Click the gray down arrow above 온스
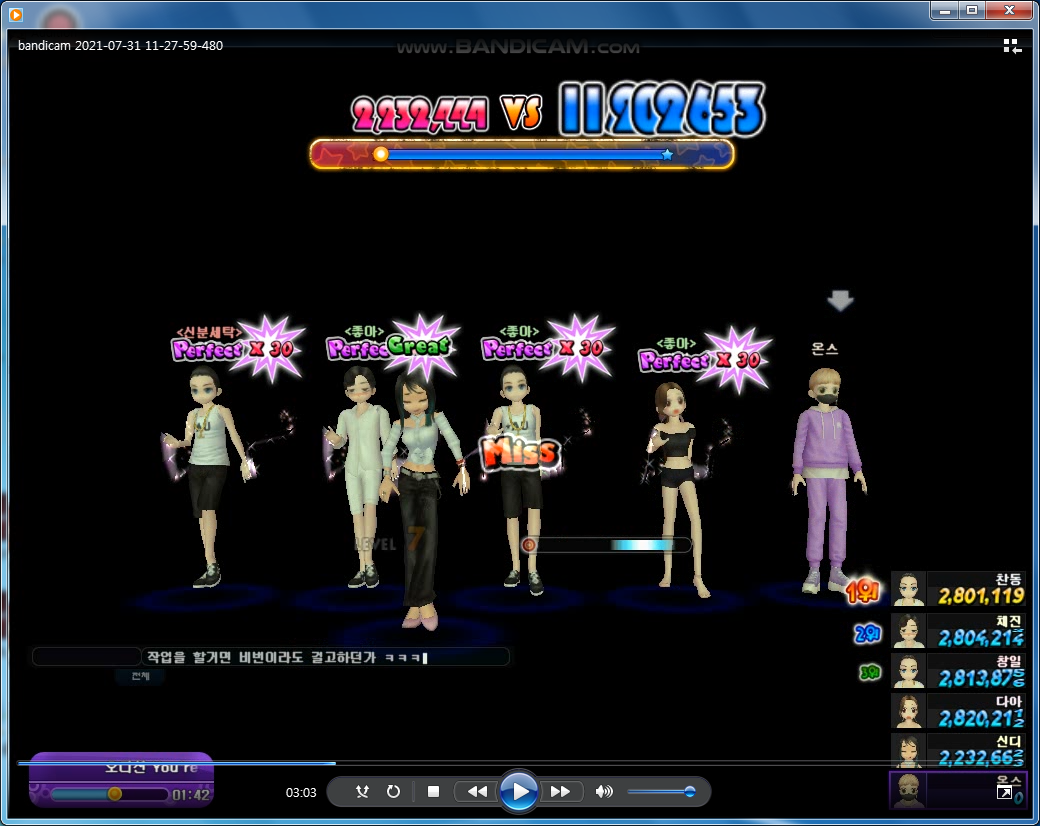Image resolution: width=1040 pixels, height=826 pixels. 840,301
